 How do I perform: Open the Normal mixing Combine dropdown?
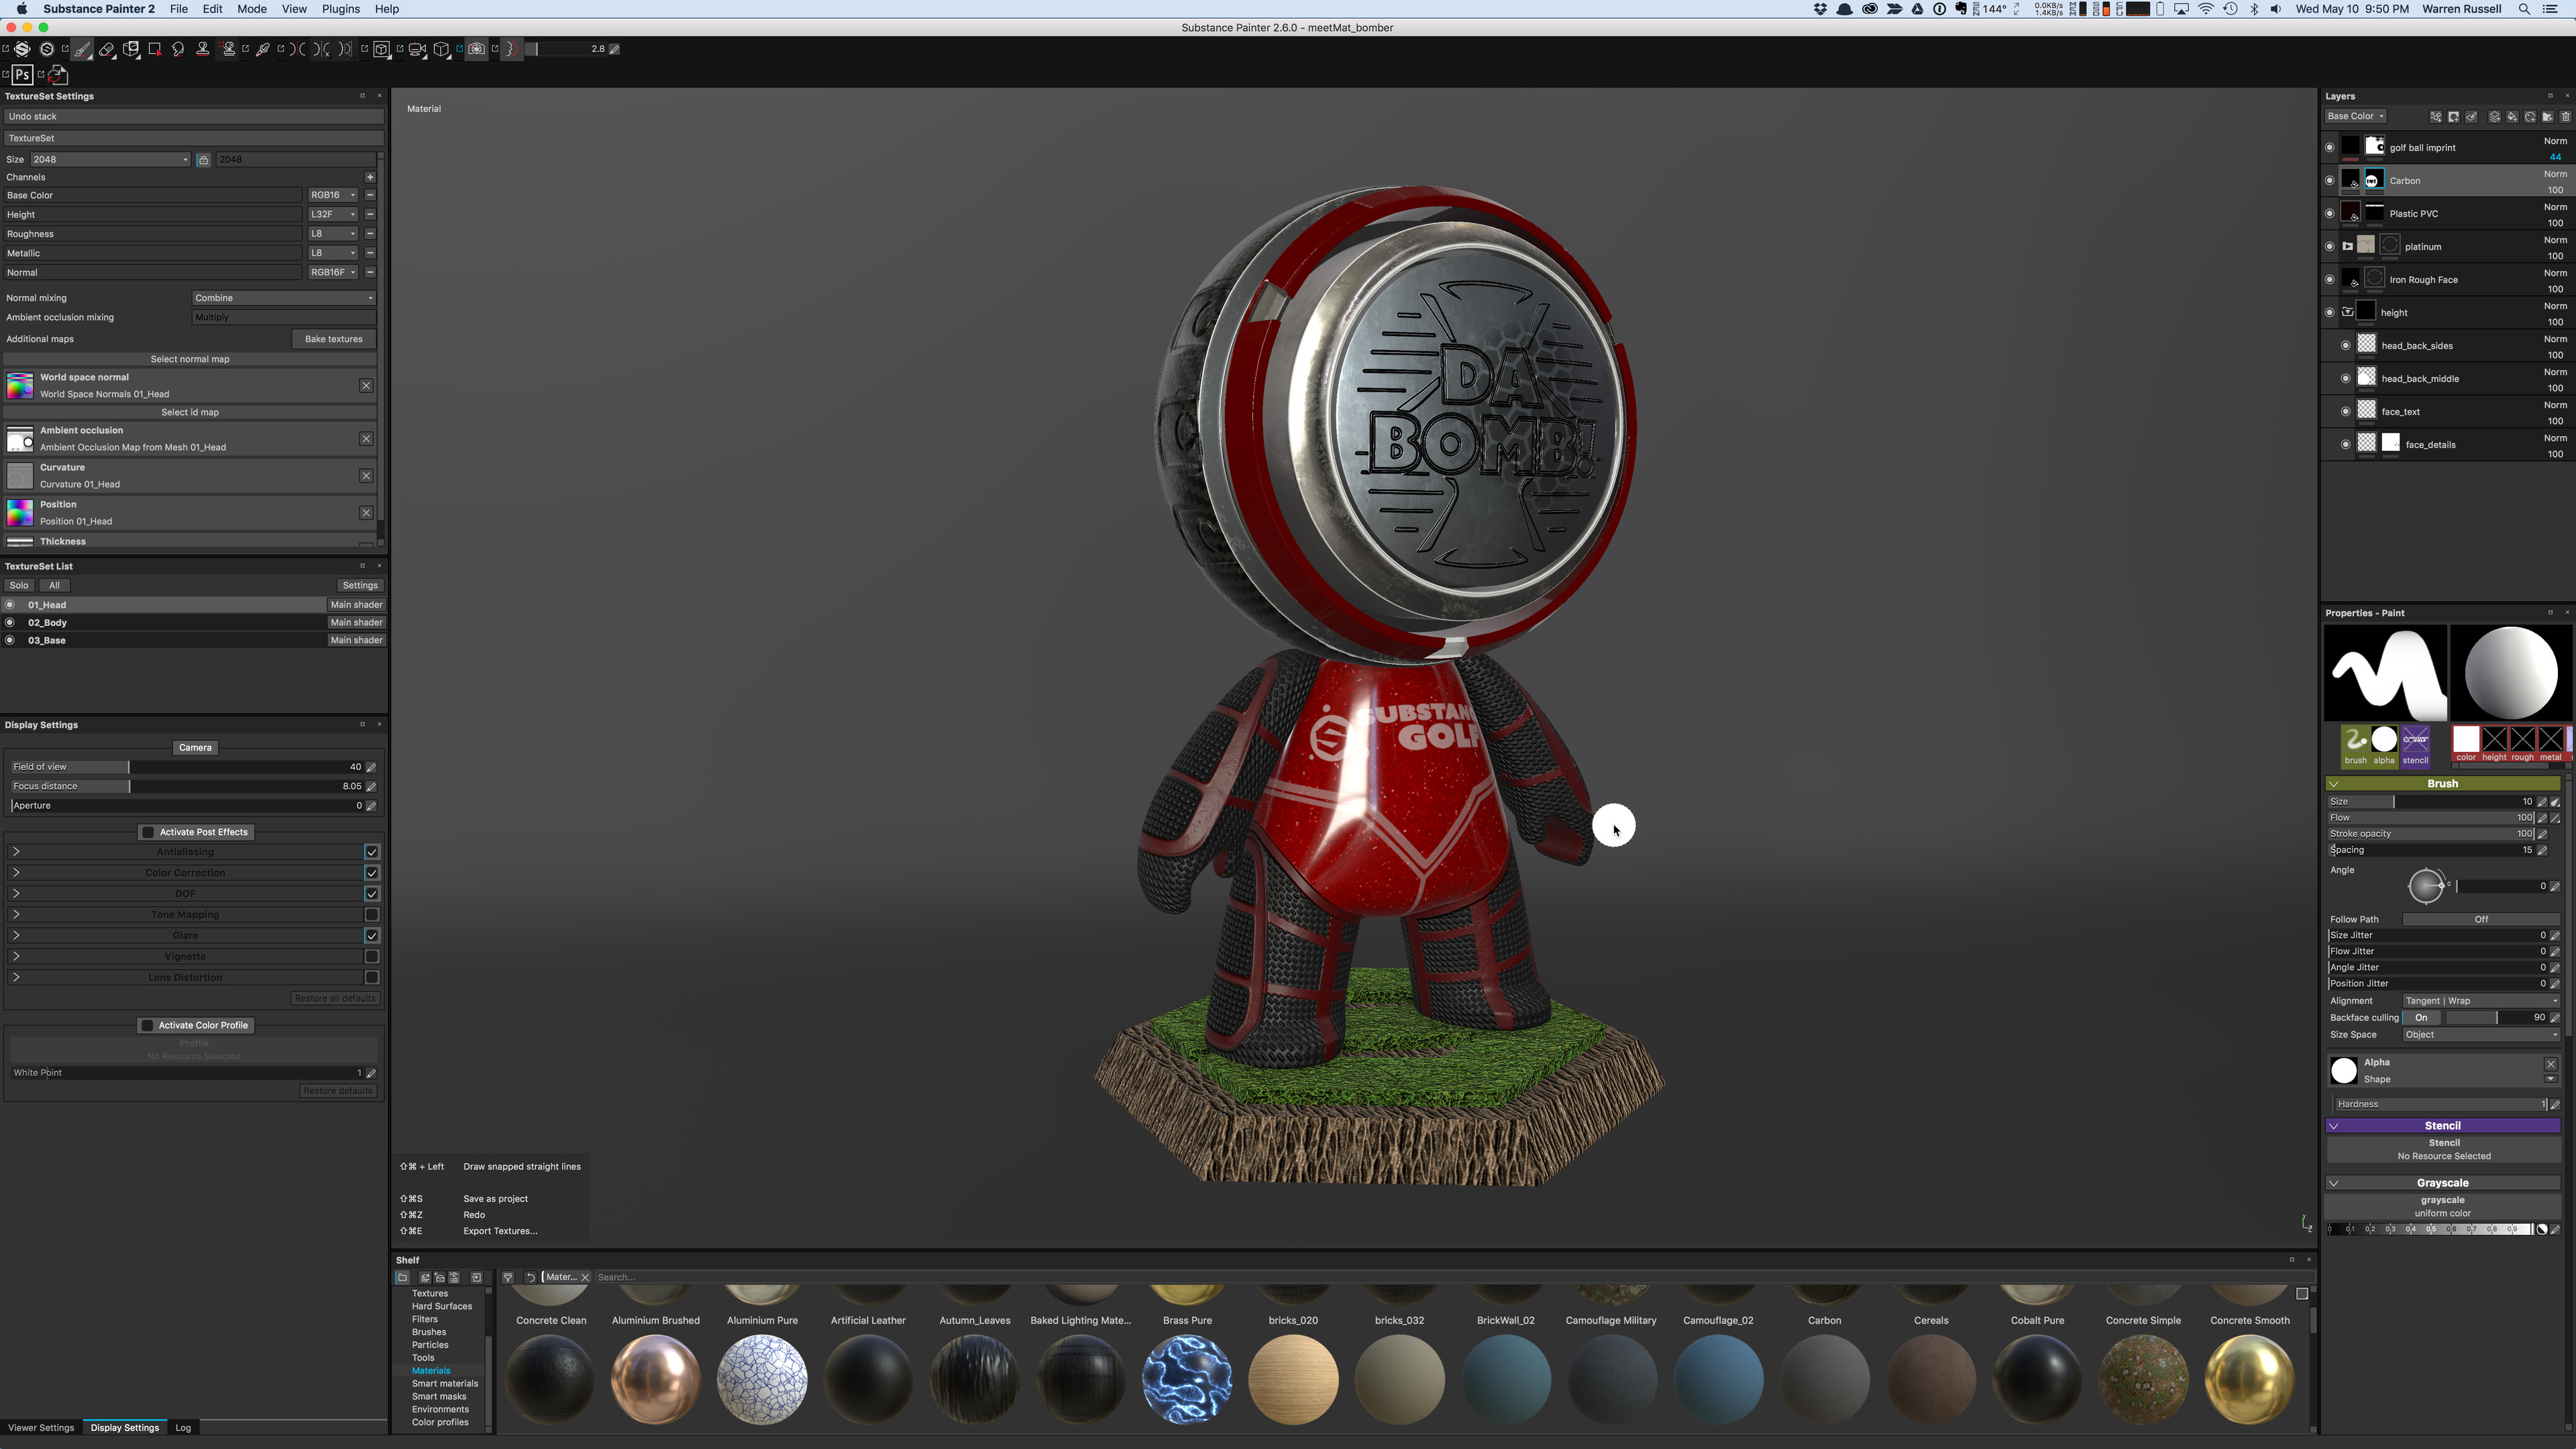tap(284, 298)
